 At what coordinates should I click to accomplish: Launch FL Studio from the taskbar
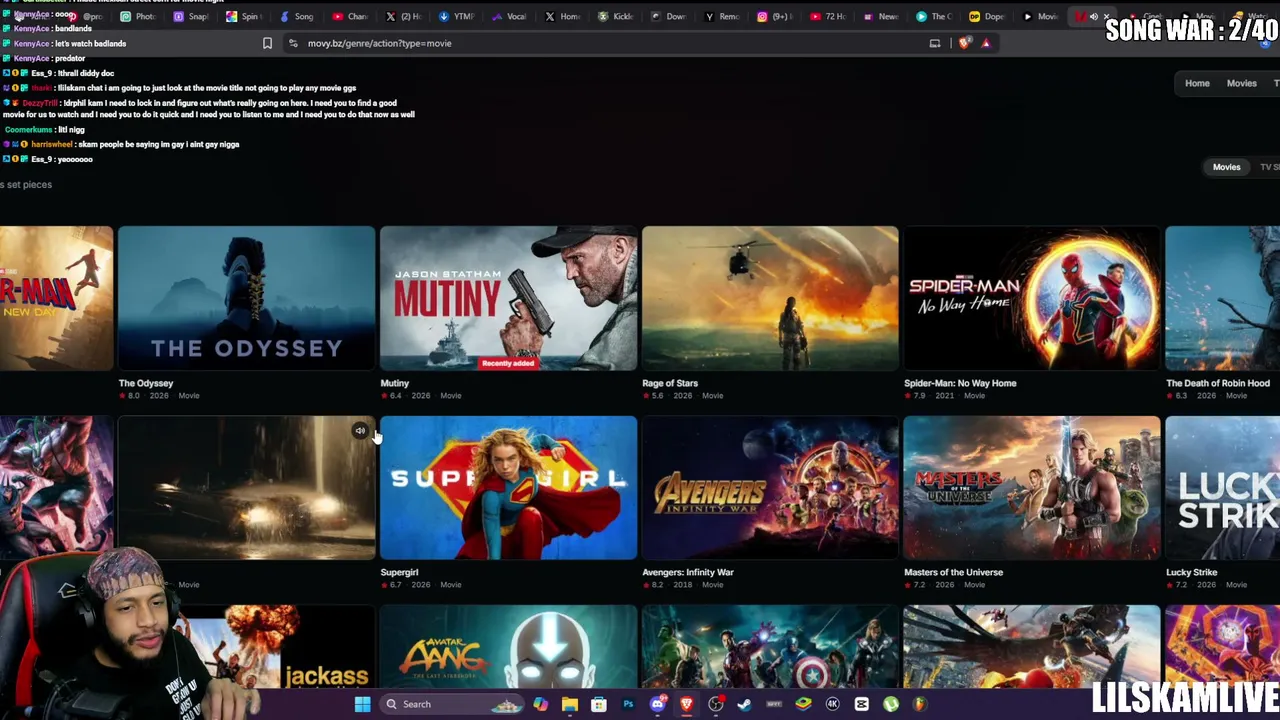[920, 704]
